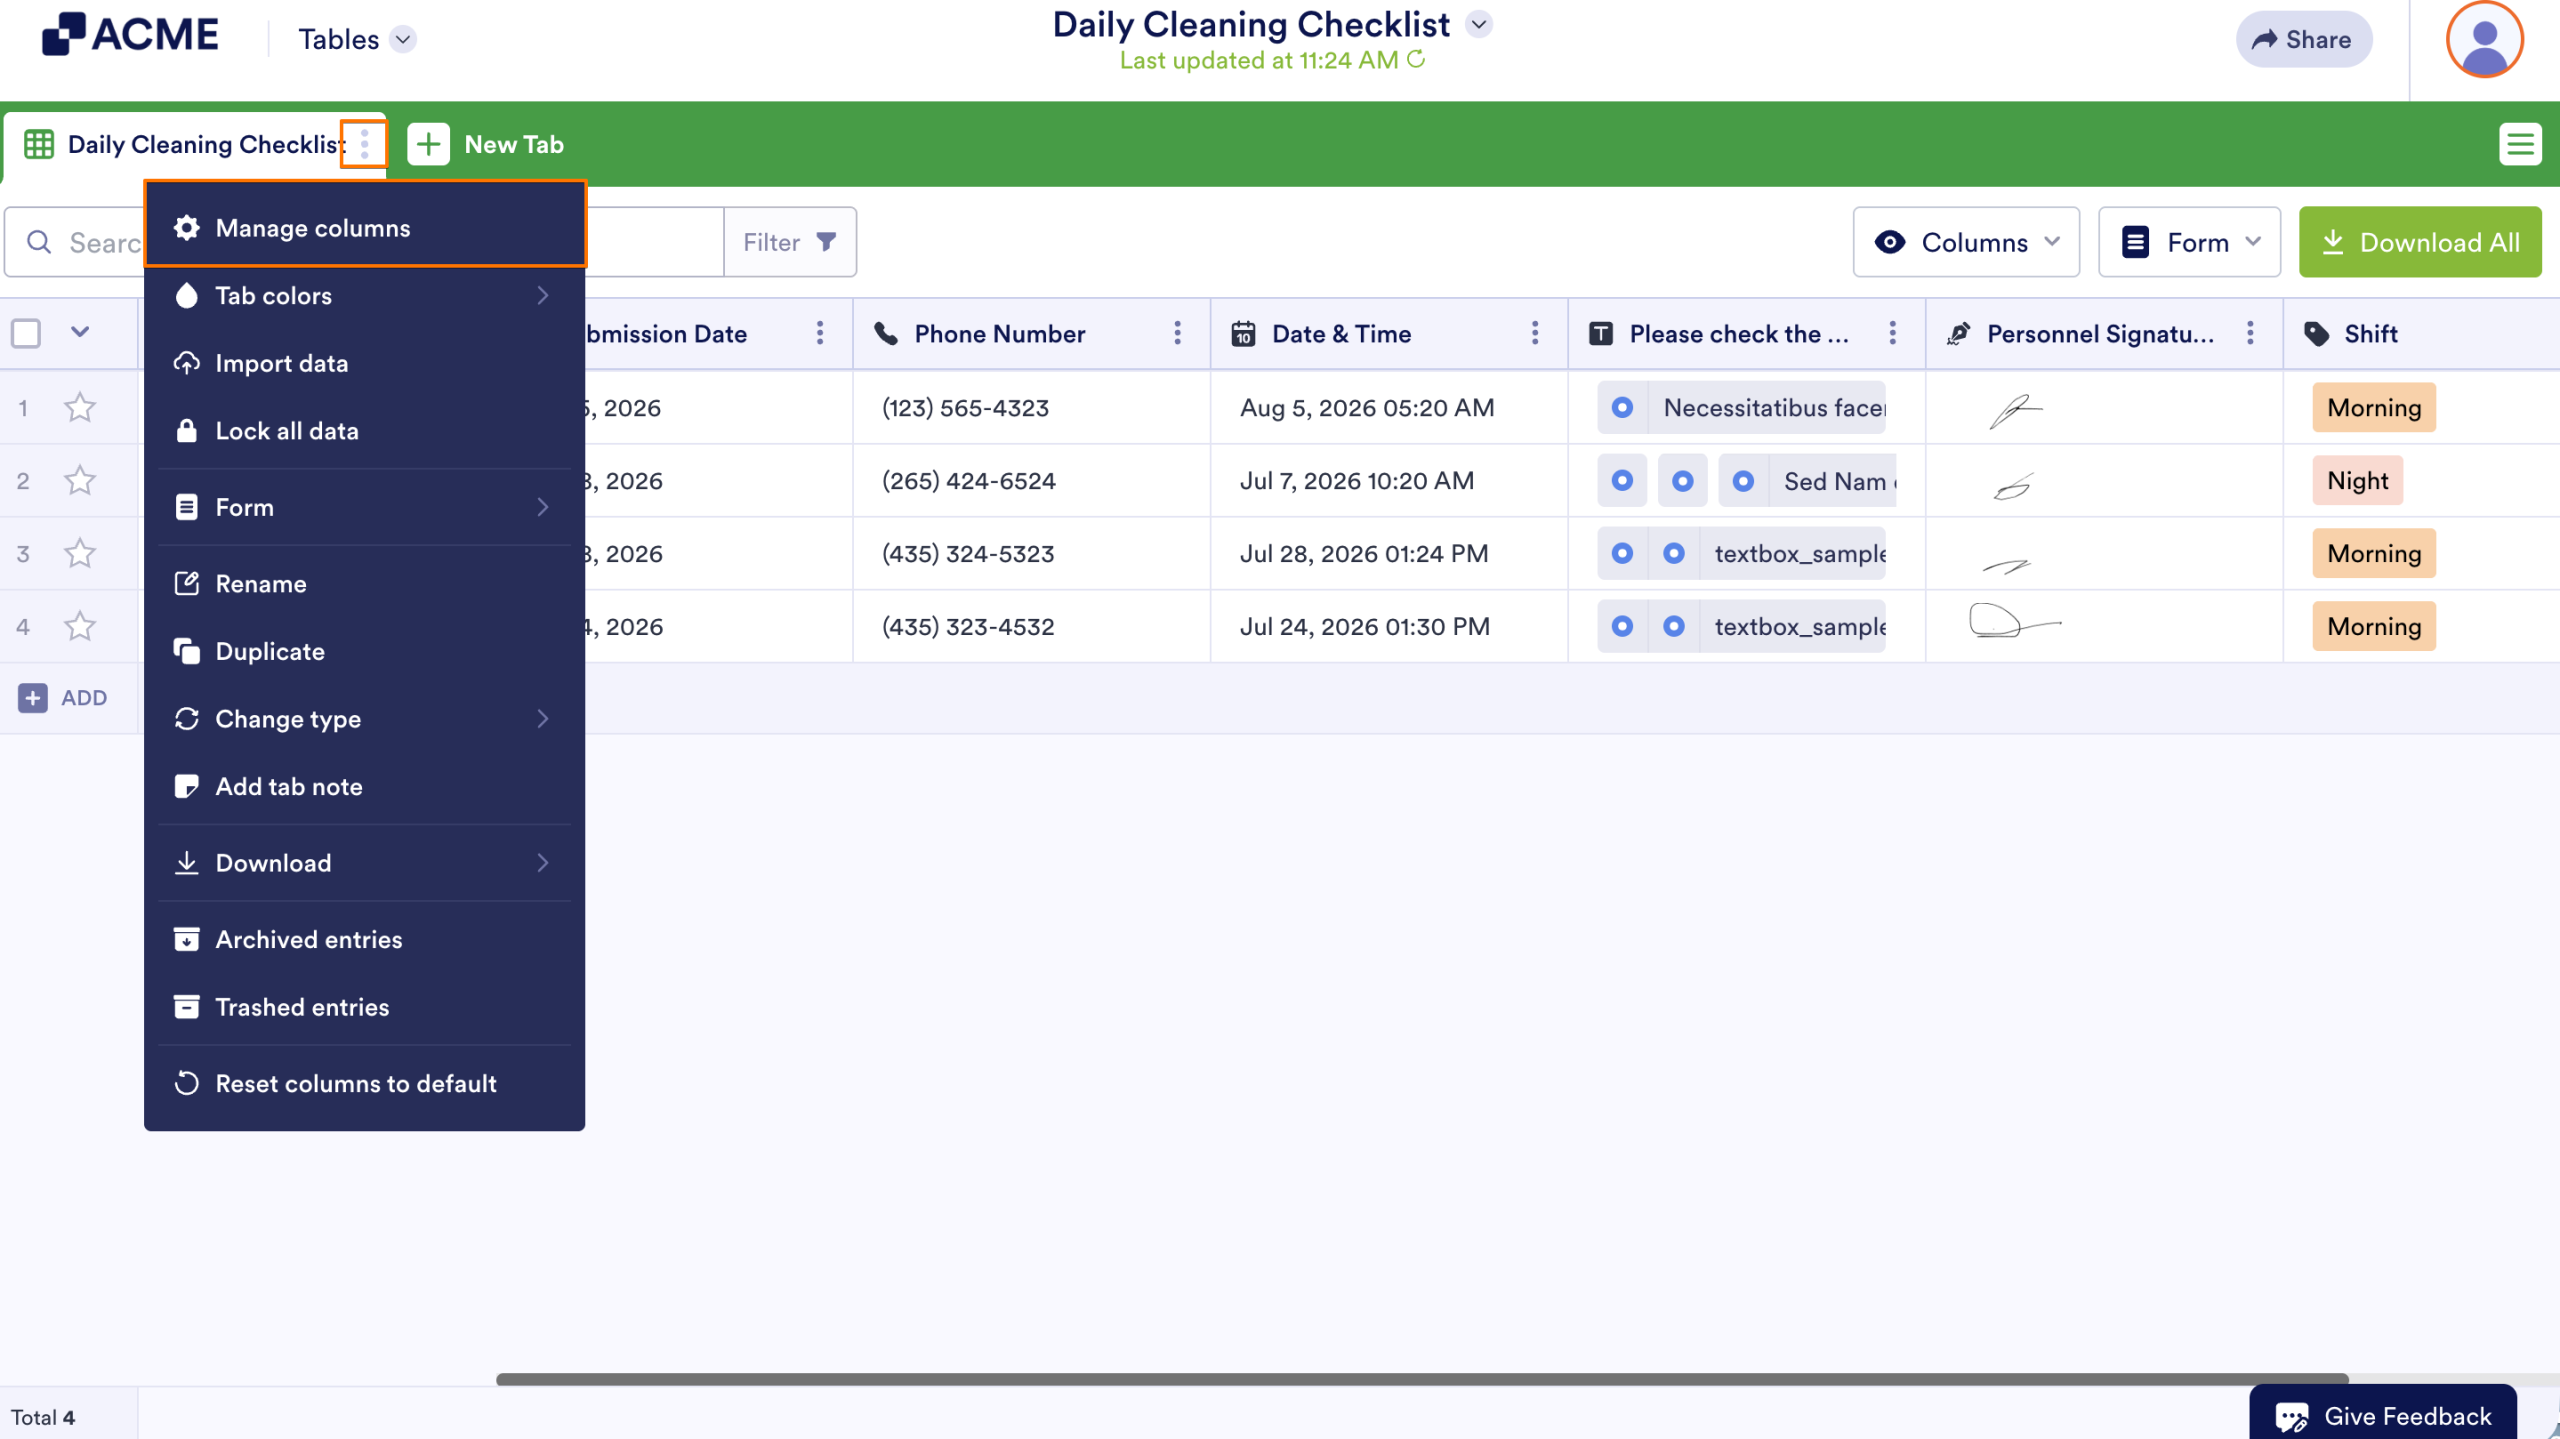The image size is (2560, 1439).
Task: Open Phone Number column options dots
Action: (x=1177, y=334)
